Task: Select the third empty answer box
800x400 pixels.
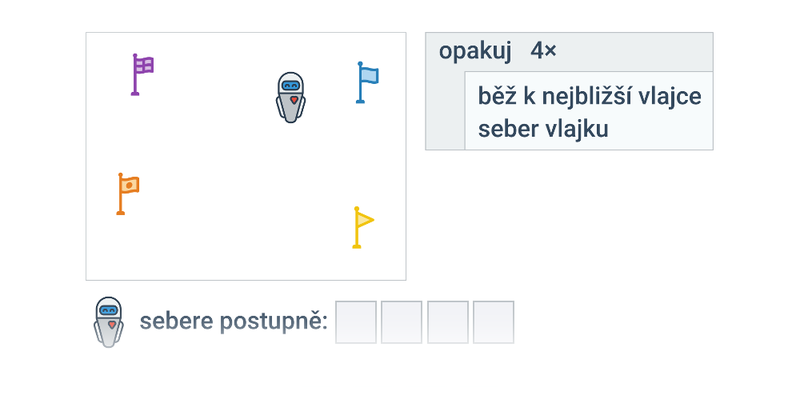Action: point(447,322)
